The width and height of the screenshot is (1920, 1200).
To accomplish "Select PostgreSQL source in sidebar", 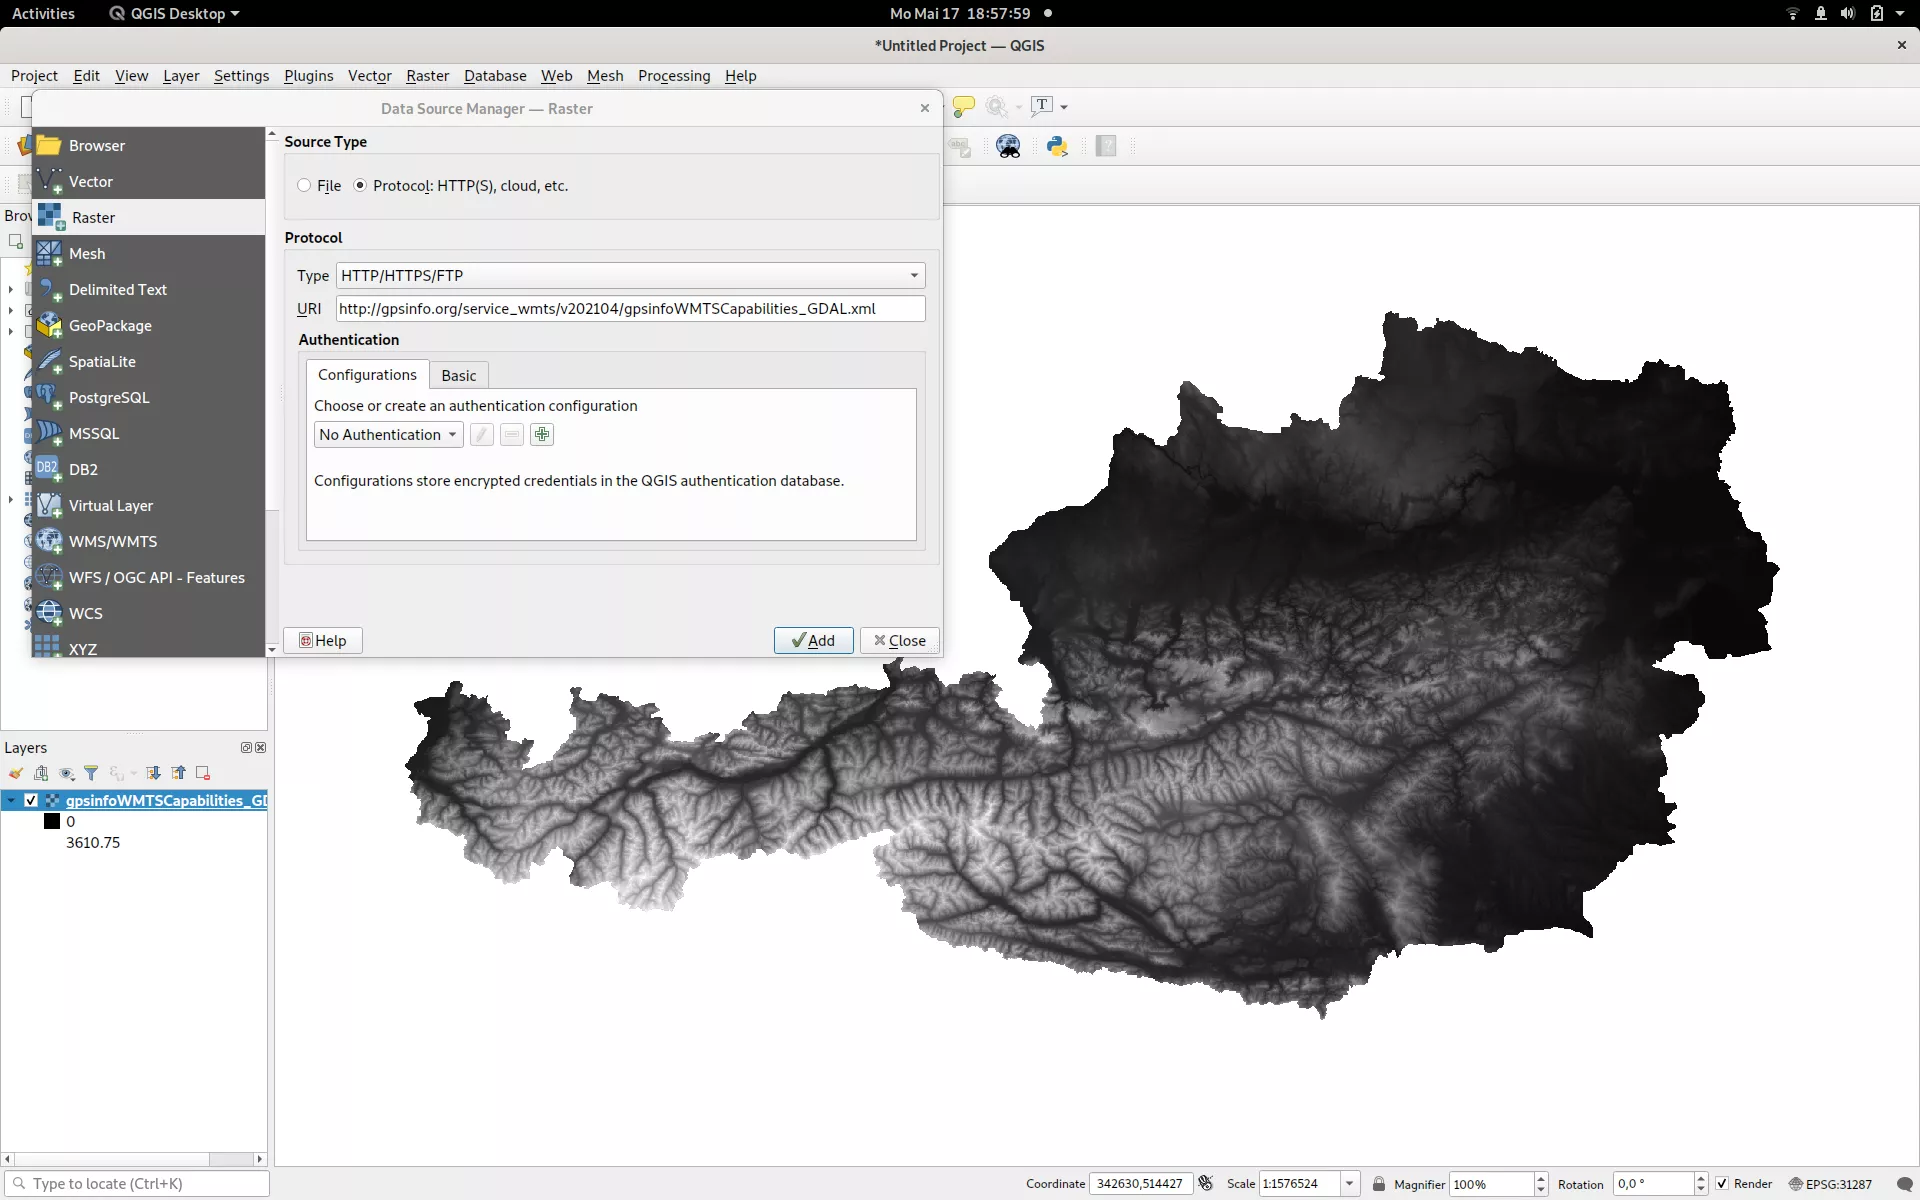I will click(108, 397).
